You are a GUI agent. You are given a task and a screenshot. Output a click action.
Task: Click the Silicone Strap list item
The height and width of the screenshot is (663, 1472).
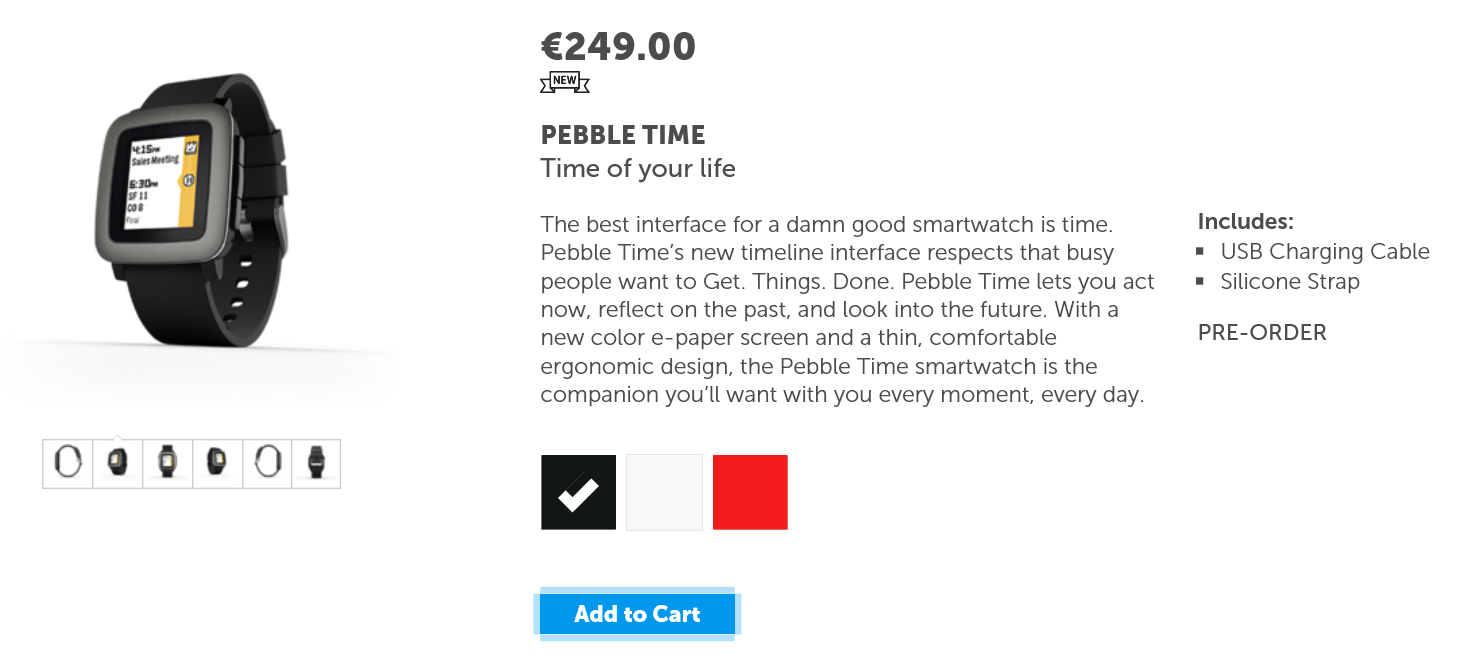tap(1290, 282)
